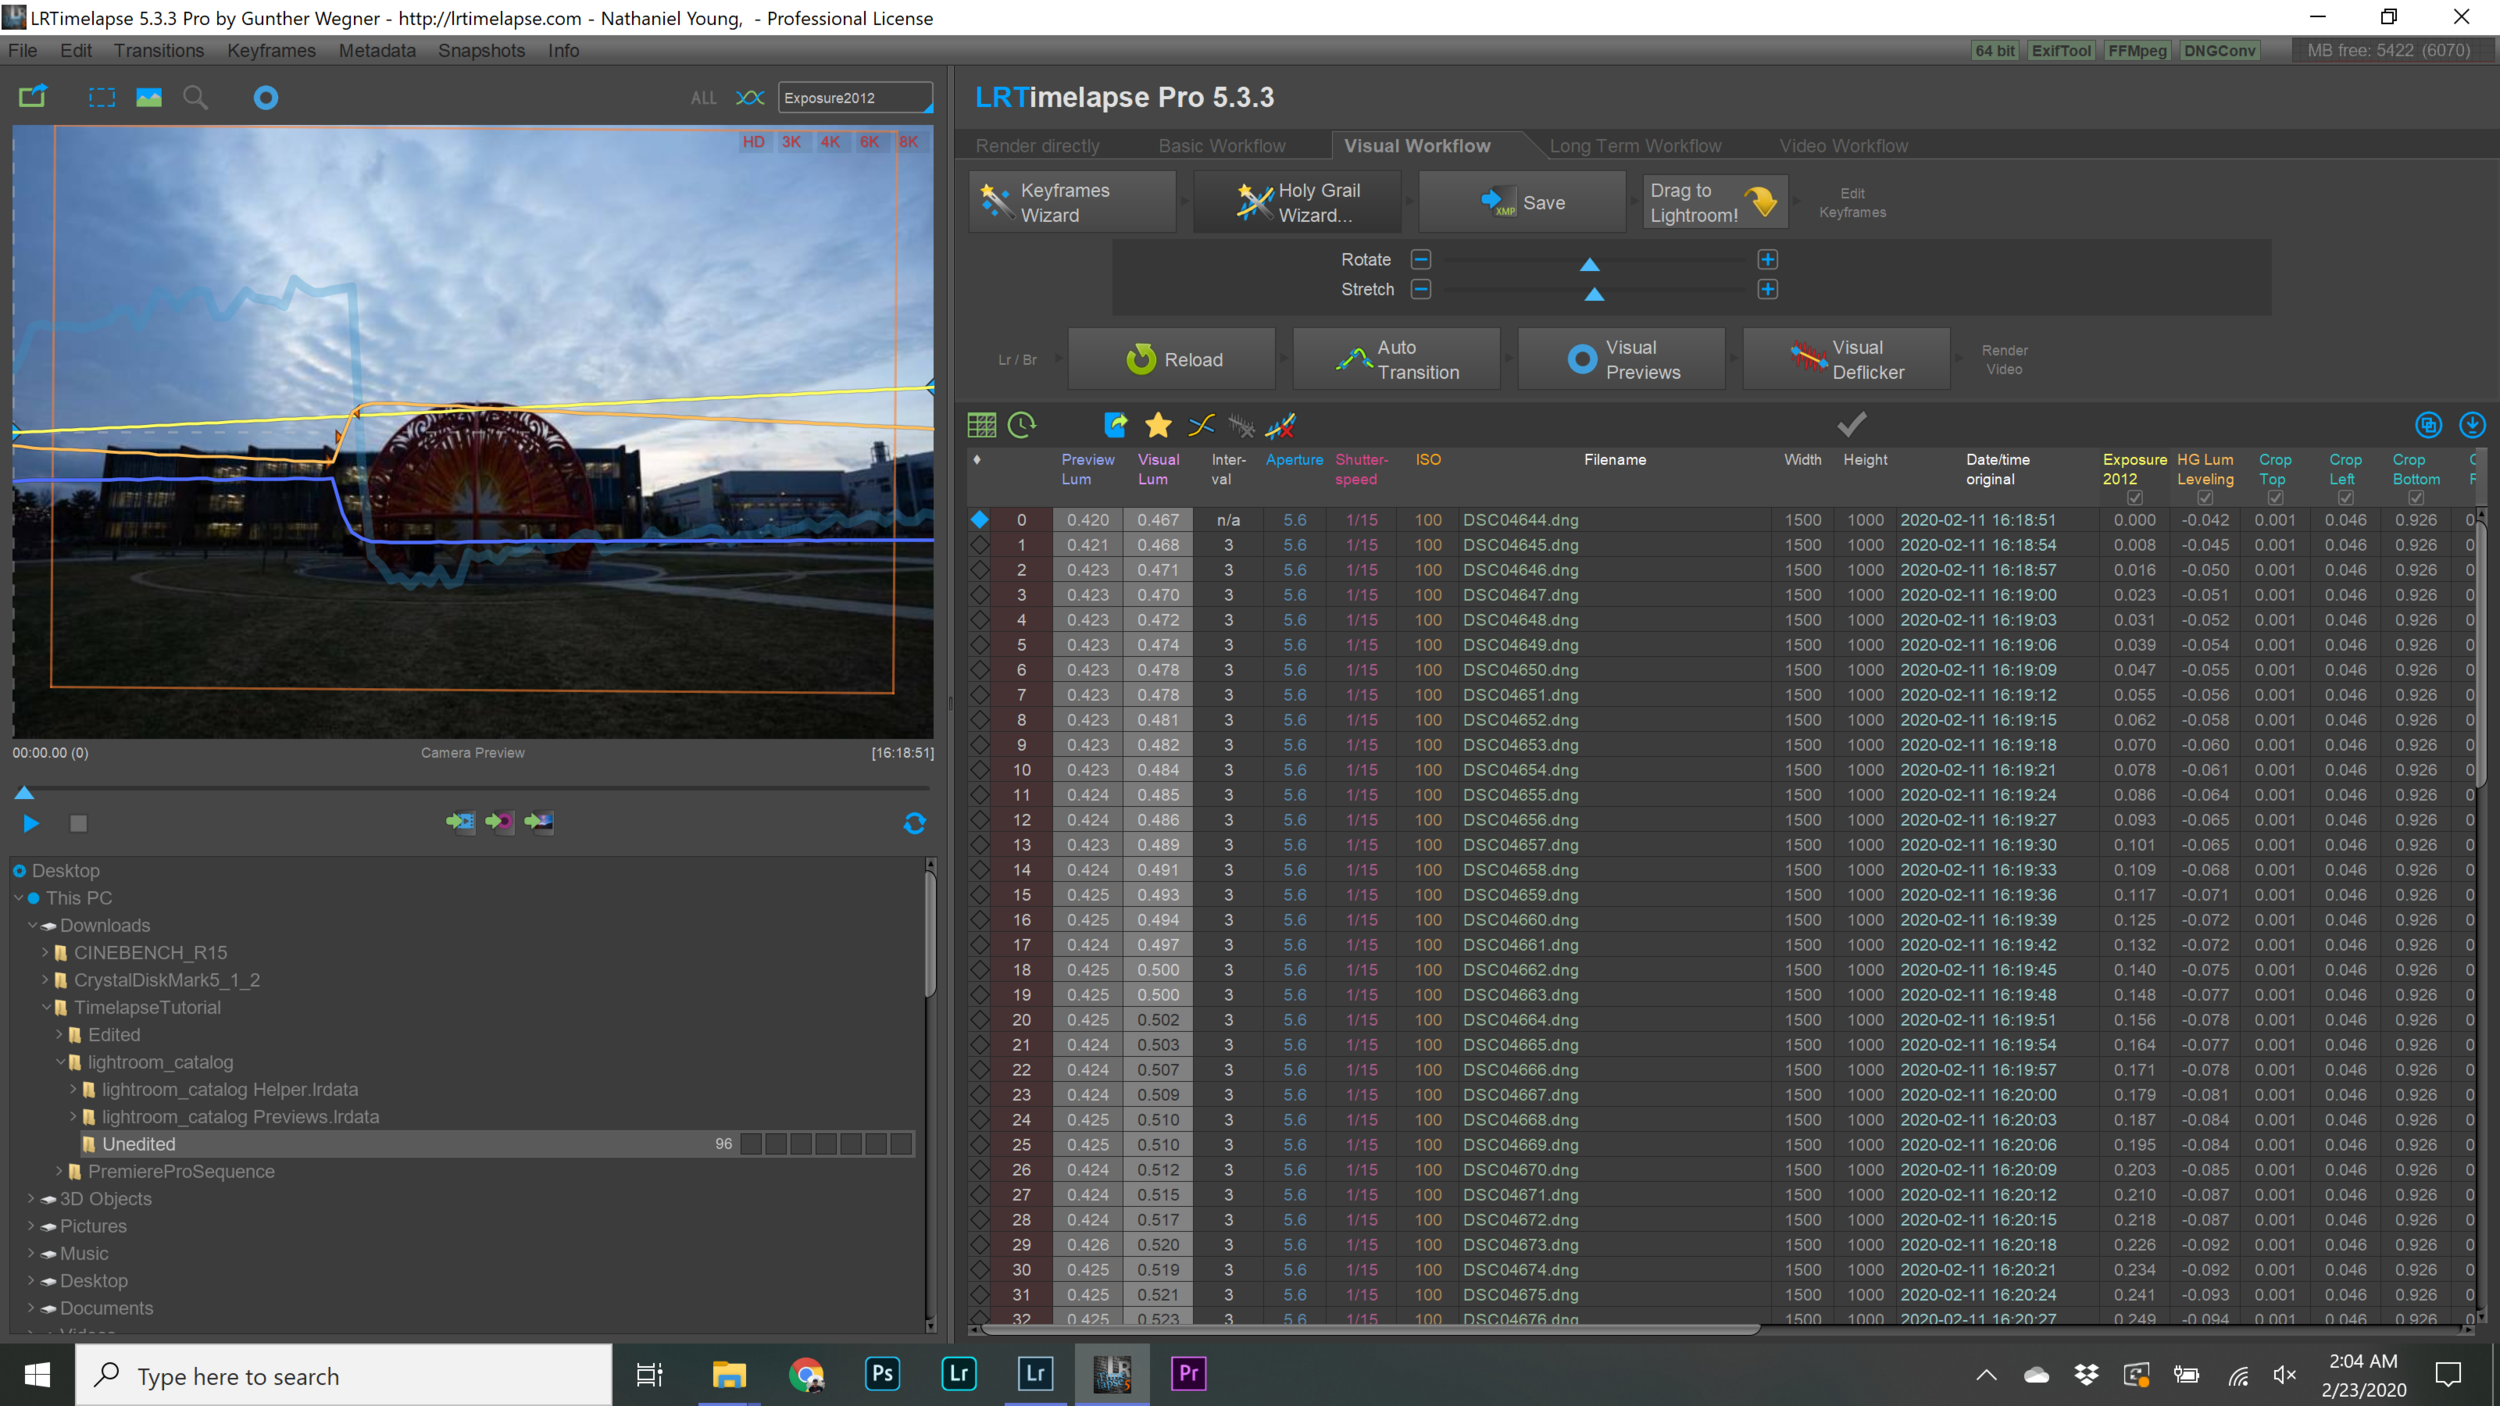Collapse the Downloads node
This screenshot has height=1406, width=2500.
click(x=32, y=925)
